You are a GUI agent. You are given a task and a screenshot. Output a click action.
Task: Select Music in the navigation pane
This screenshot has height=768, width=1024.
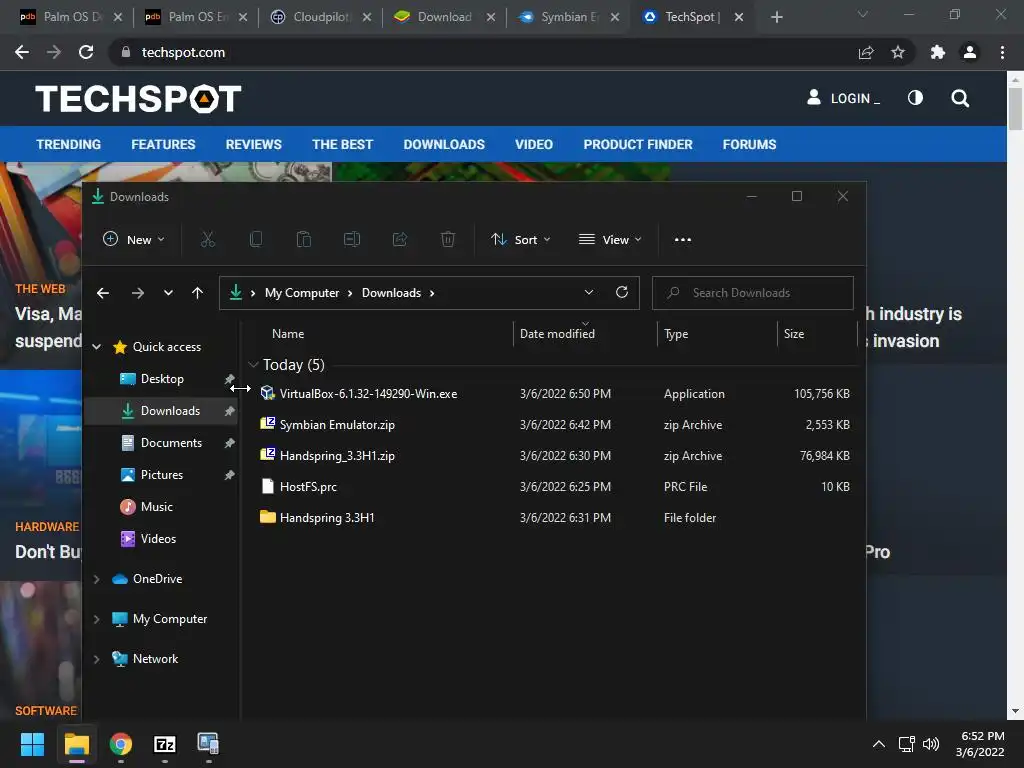(x=157, y=507)
